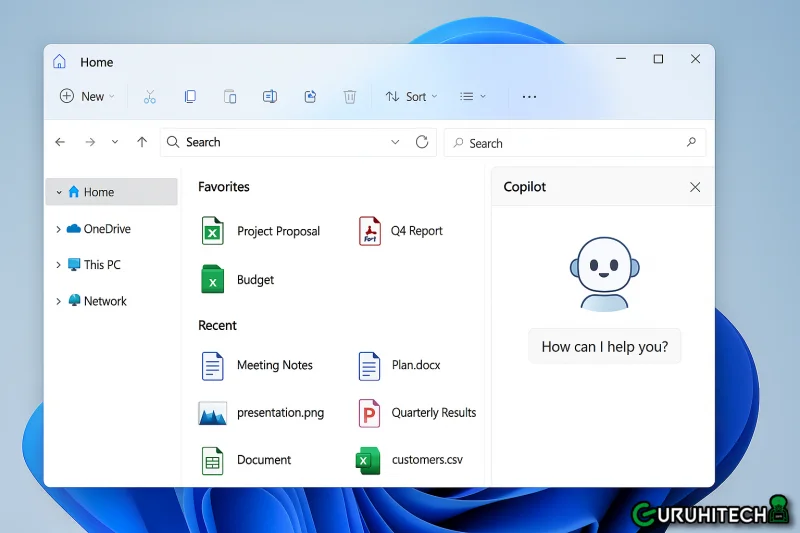The width and height of the screenshot is (800, 533).
Task: Select Home in navigation pane
Action: tap(111, 192)
